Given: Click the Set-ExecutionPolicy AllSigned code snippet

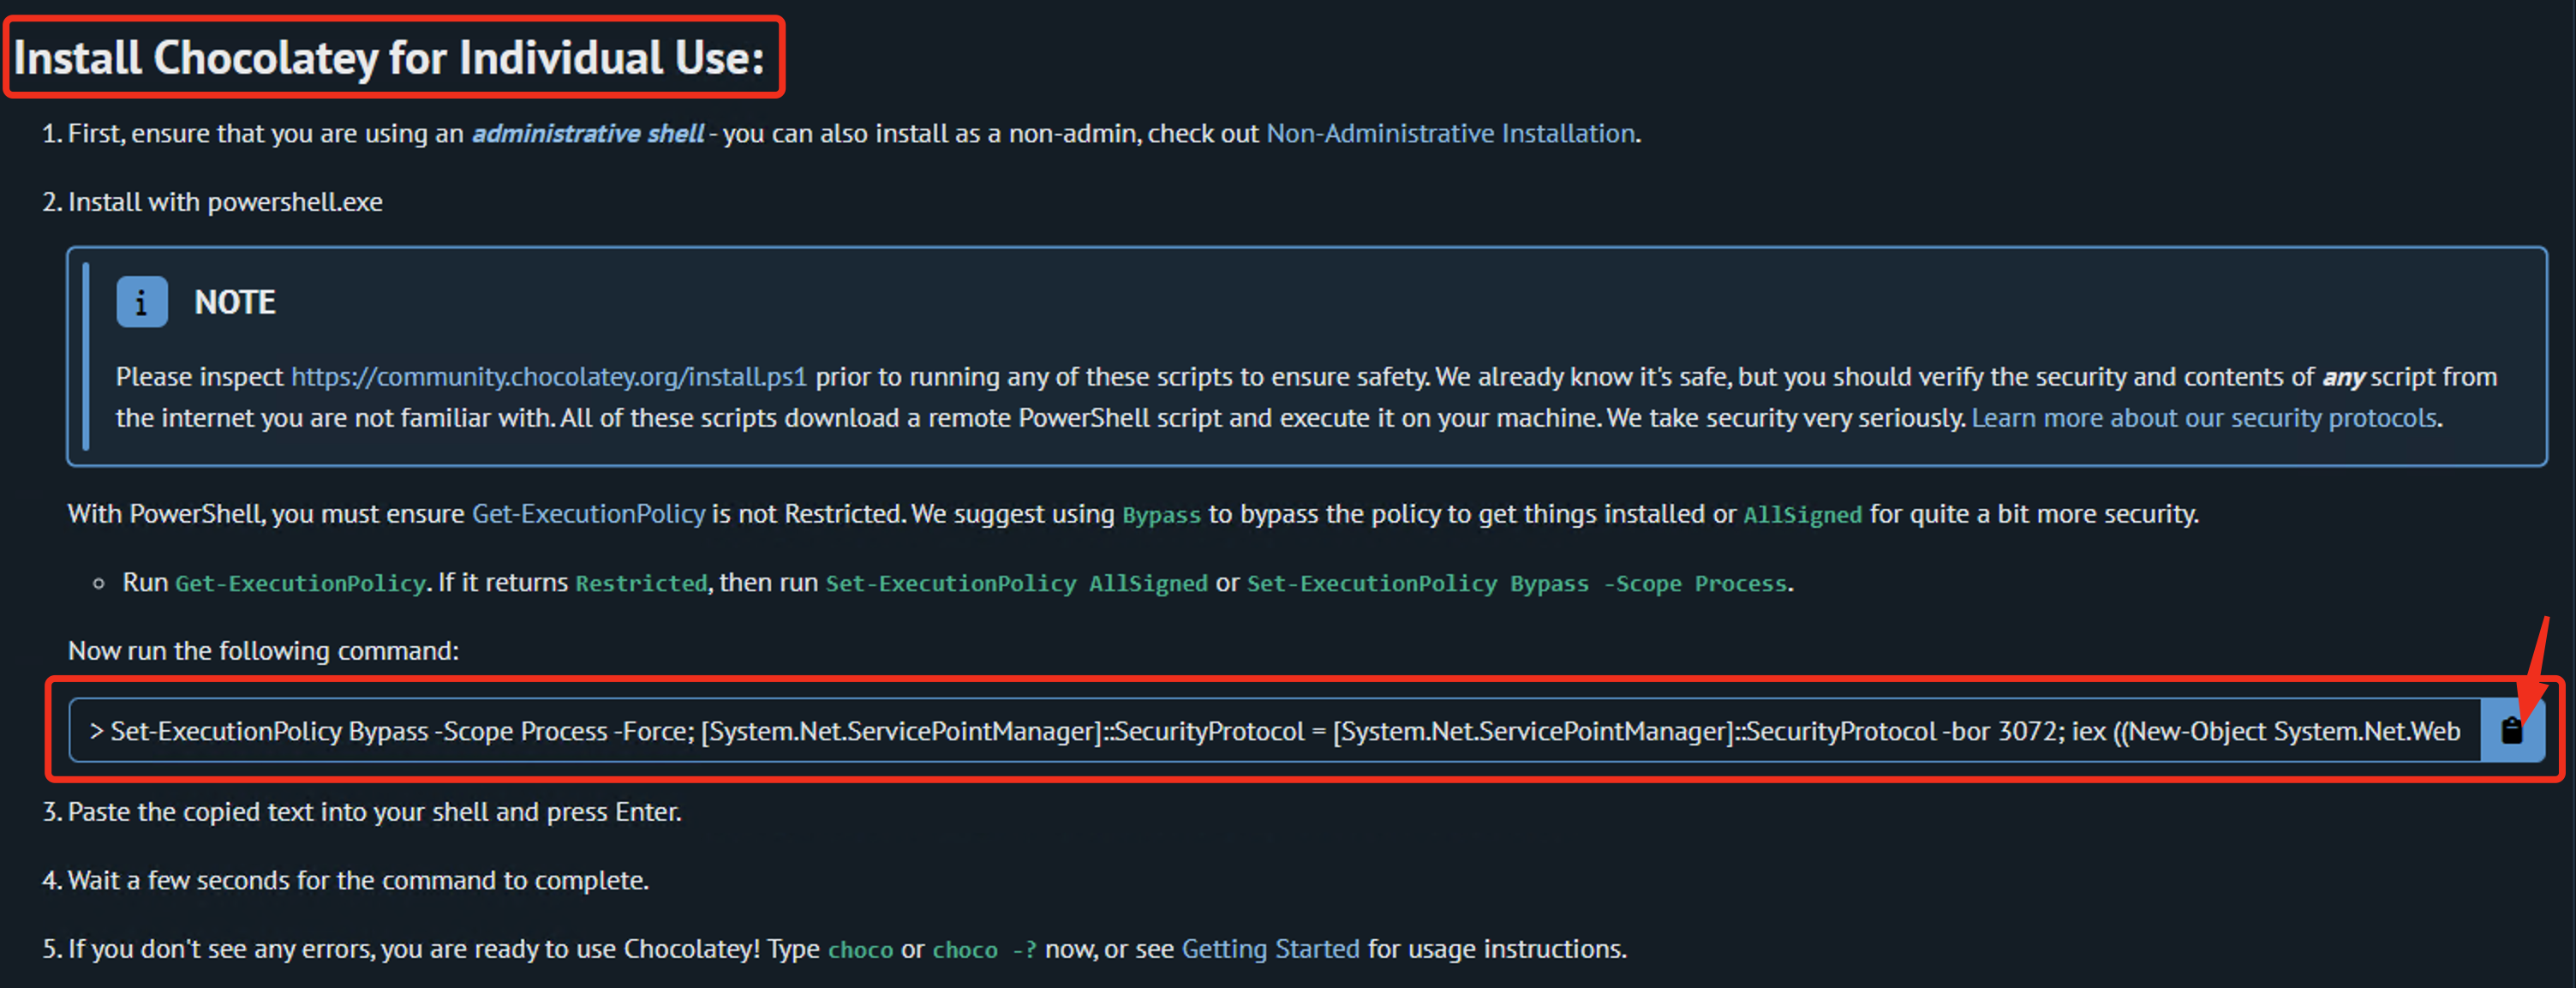Looking at the screenshot, I should coord(1016,583).
